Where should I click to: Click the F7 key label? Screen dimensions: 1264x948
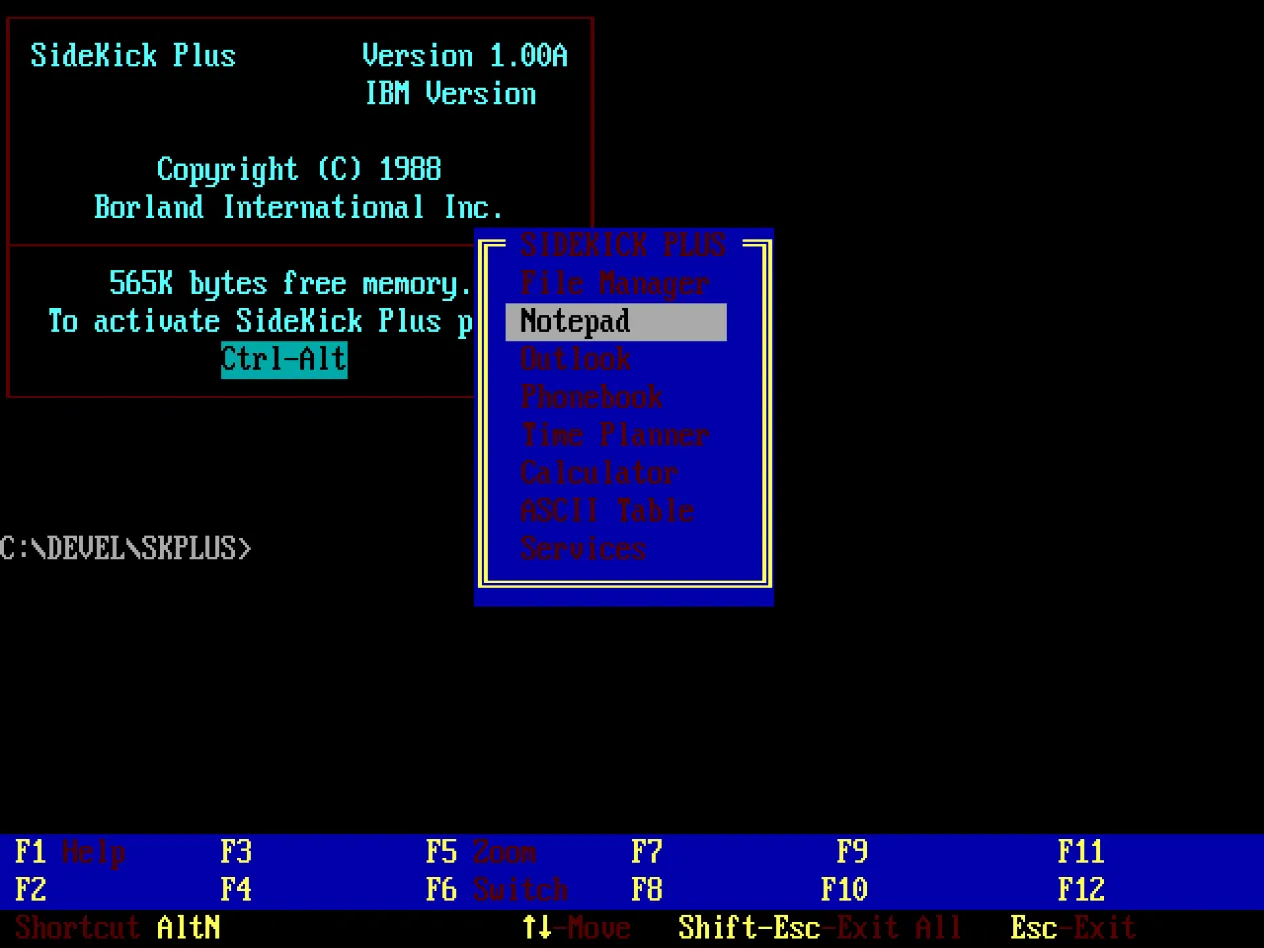[647, 853]
